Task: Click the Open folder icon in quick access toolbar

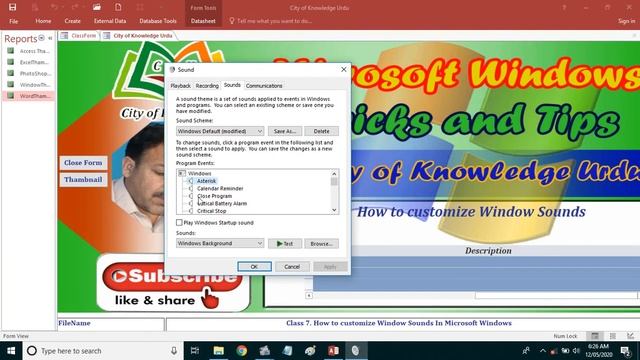Action: pyautogui.click(x=97, y=7)
